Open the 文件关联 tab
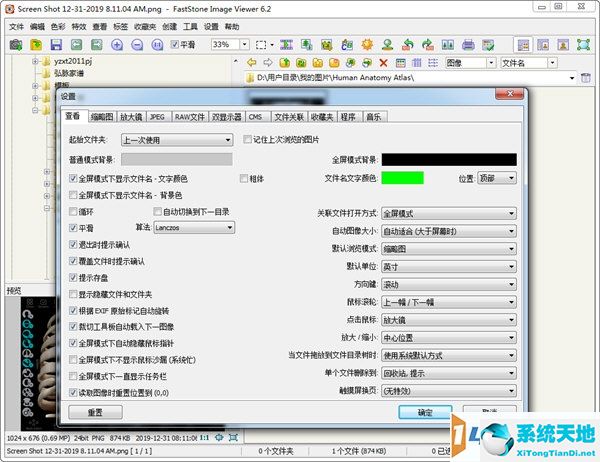600x462 pixels. pyautogui.click(x=289, y=117)
